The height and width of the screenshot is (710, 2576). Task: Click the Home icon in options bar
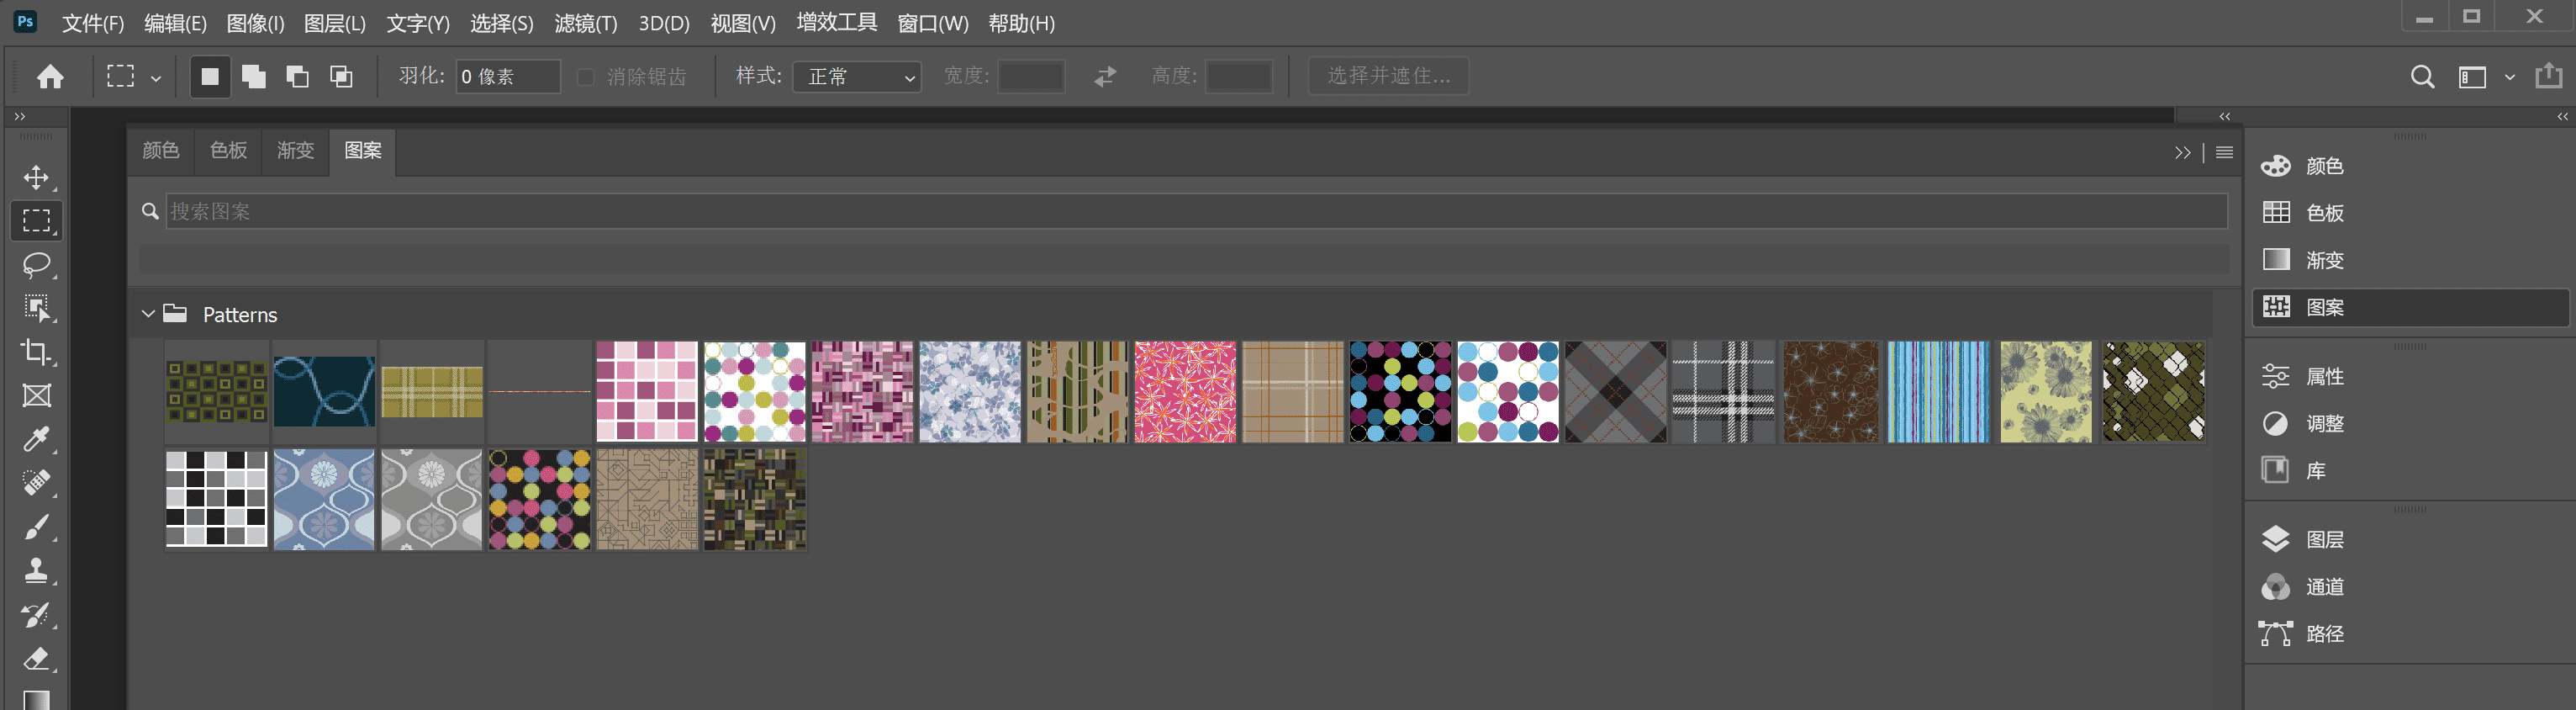(50, 76)
